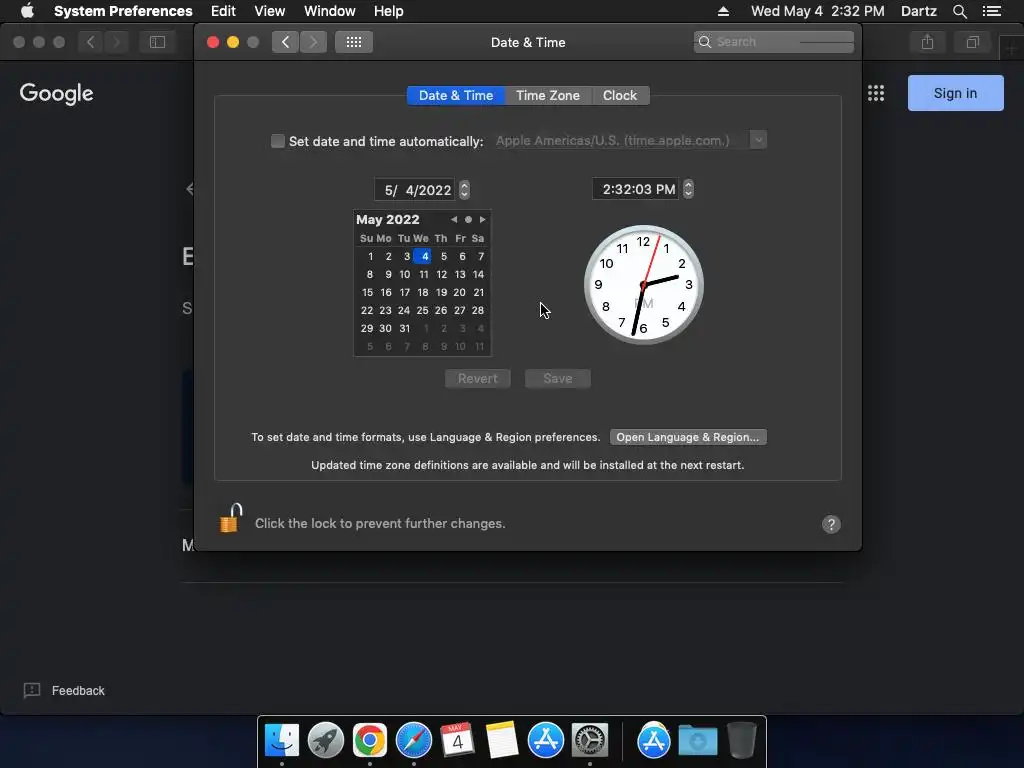Screen dimensions: 1024x768
Task: Open Finder from the Dock
Action: pyautogui.click(x=282, y=741)
